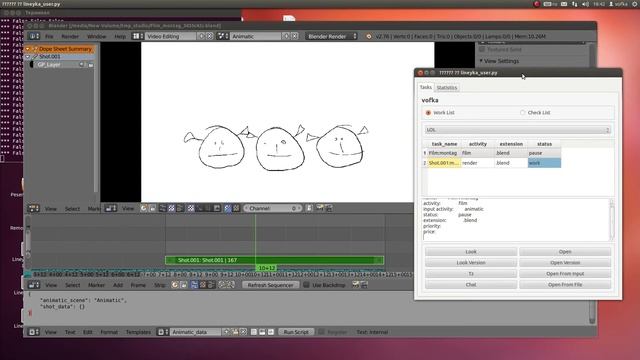Toggle the Register checkbox in text editor
Screen dimensions: 640x360
tap(322, 332)
